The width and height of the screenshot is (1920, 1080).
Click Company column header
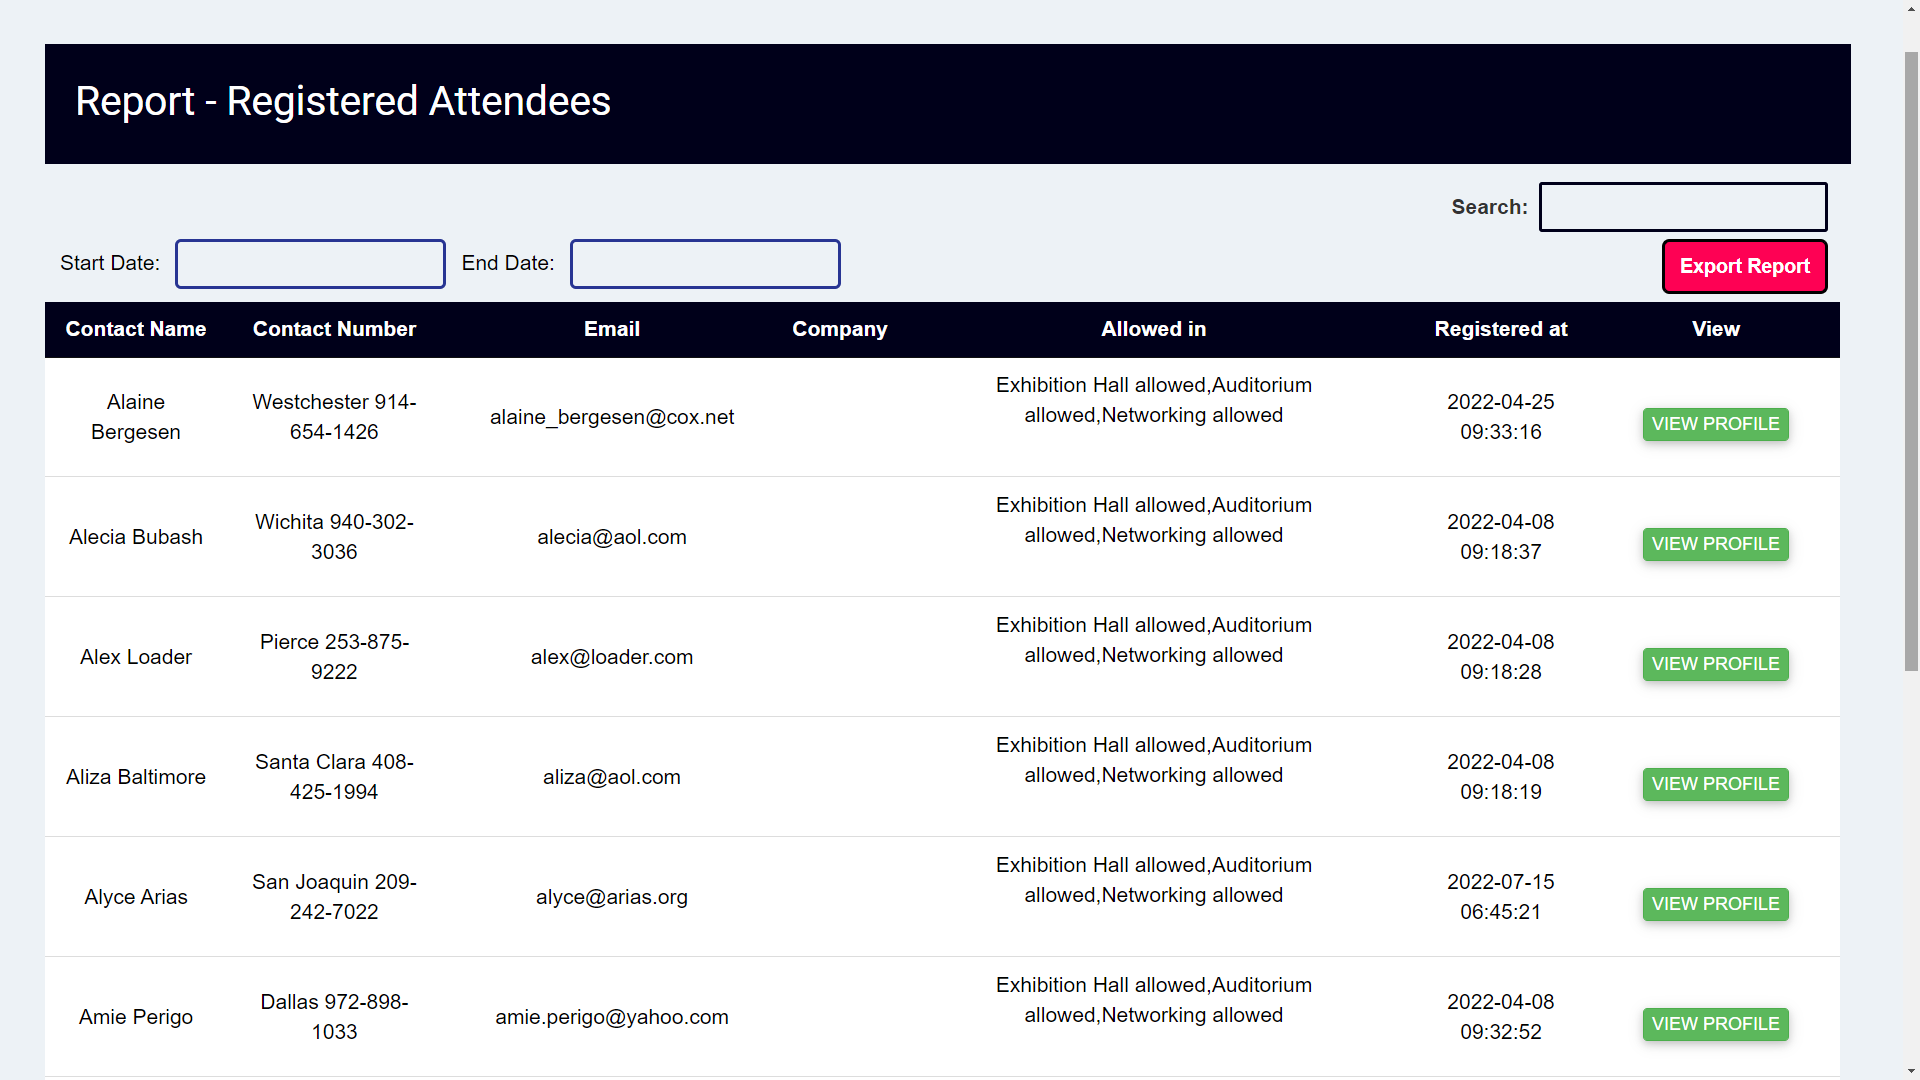839,328
